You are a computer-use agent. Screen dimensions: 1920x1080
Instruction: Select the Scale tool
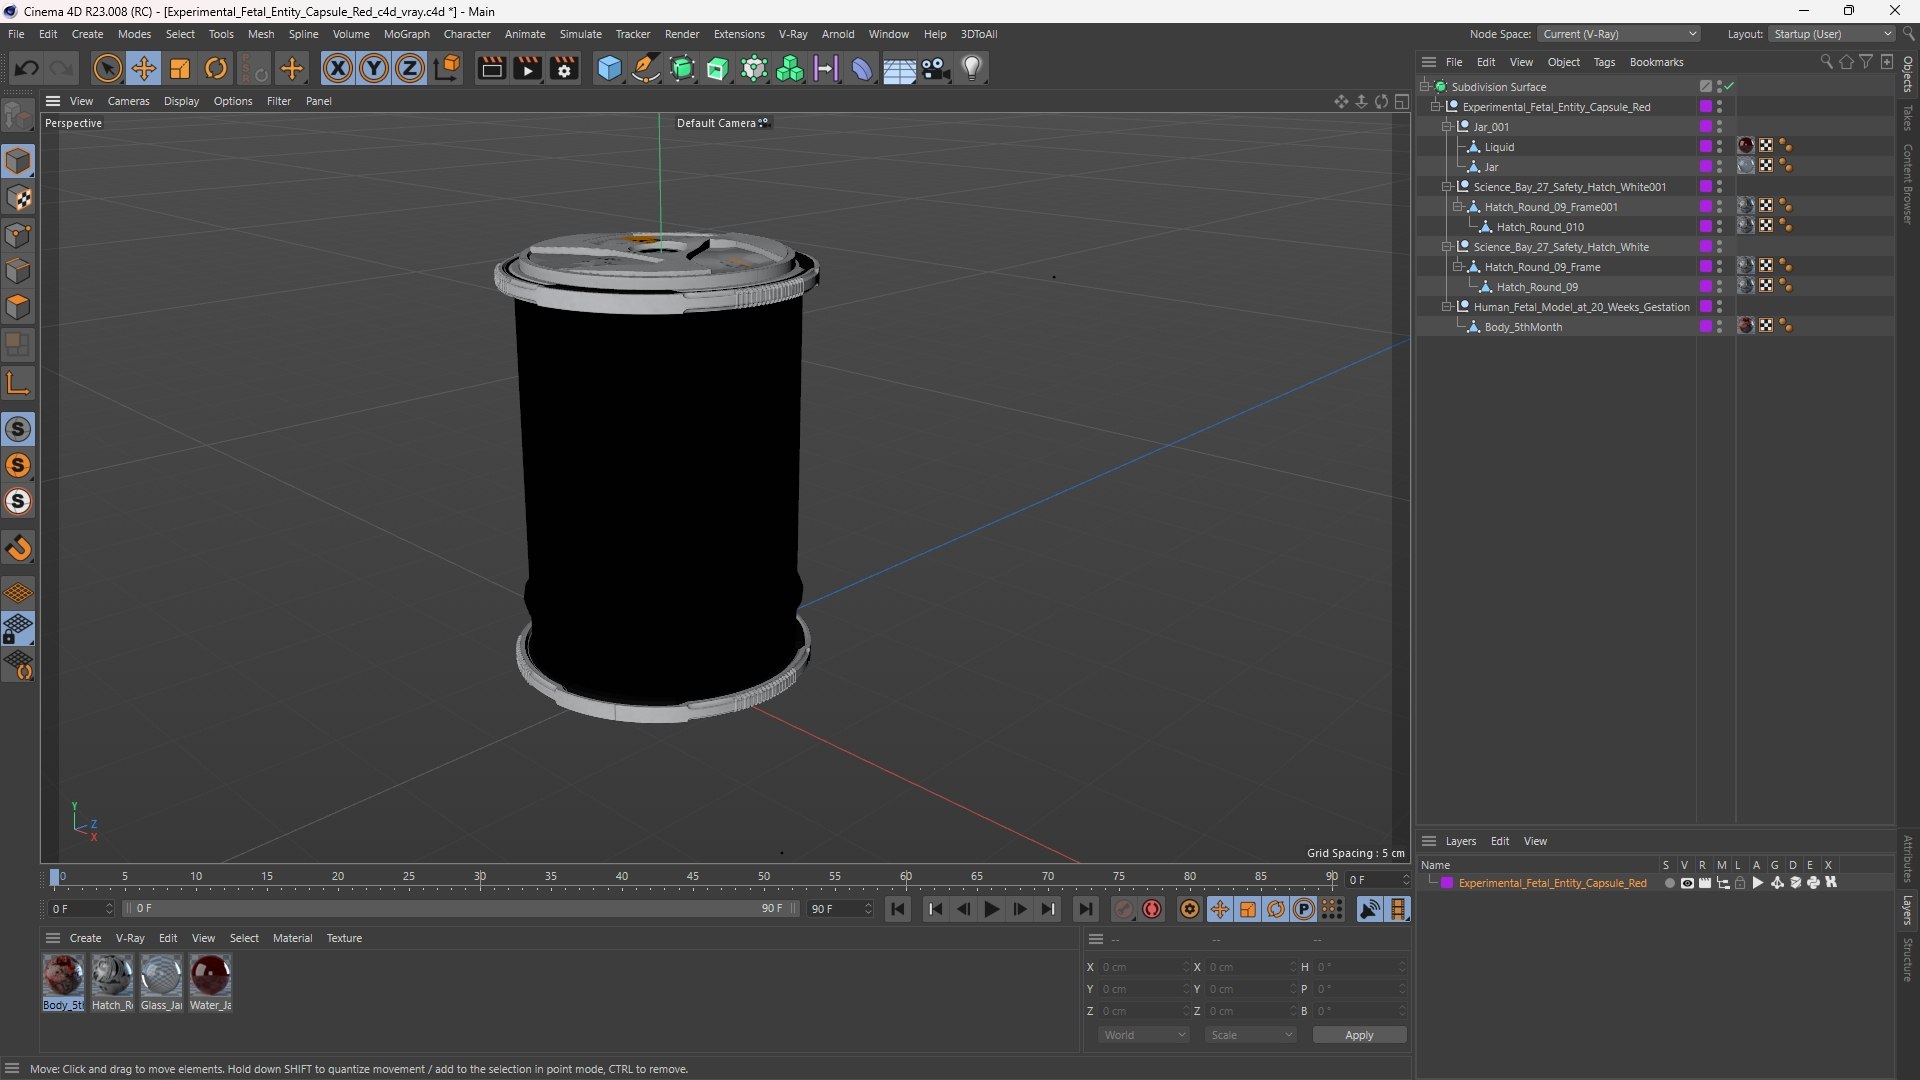180,68
